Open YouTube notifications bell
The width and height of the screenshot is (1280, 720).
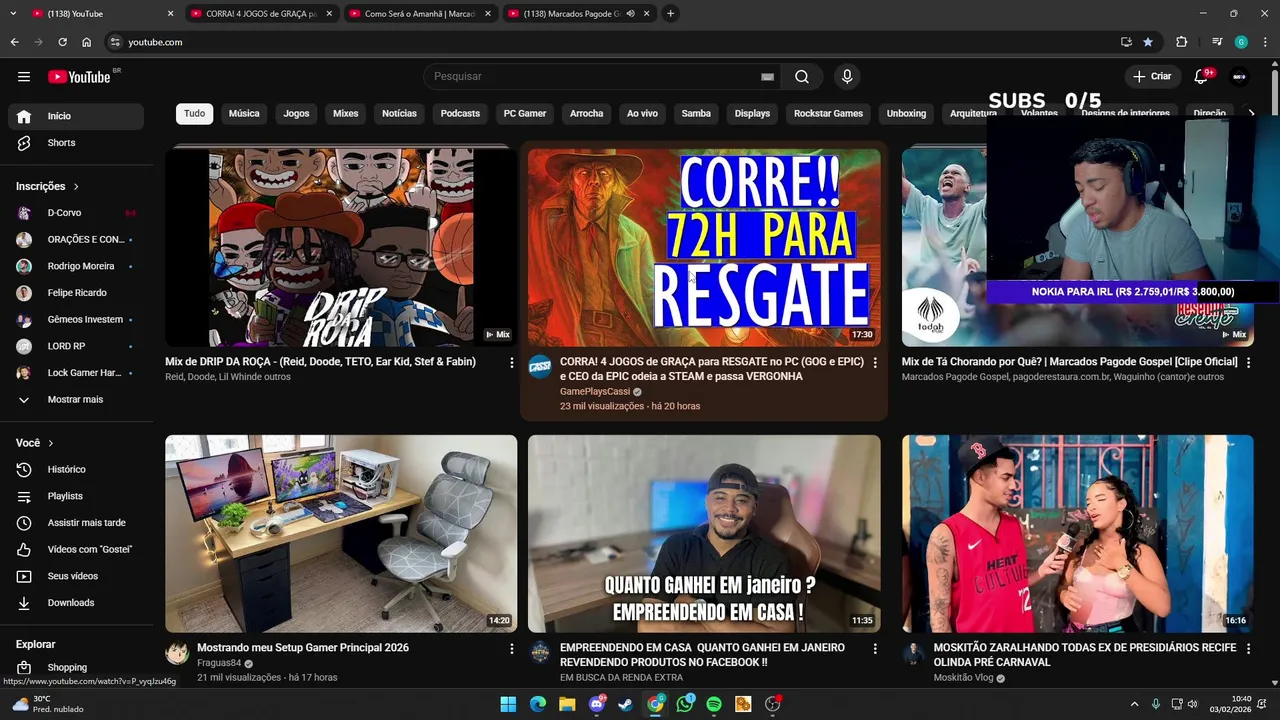pos(1202,77)
